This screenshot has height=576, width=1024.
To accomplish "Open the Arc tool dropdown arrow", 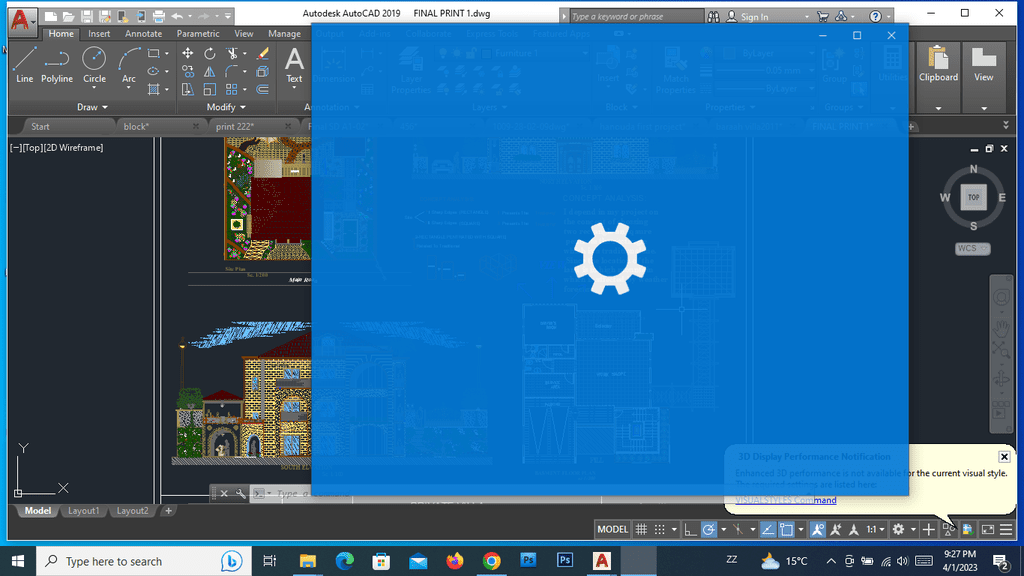I will 129,88.
